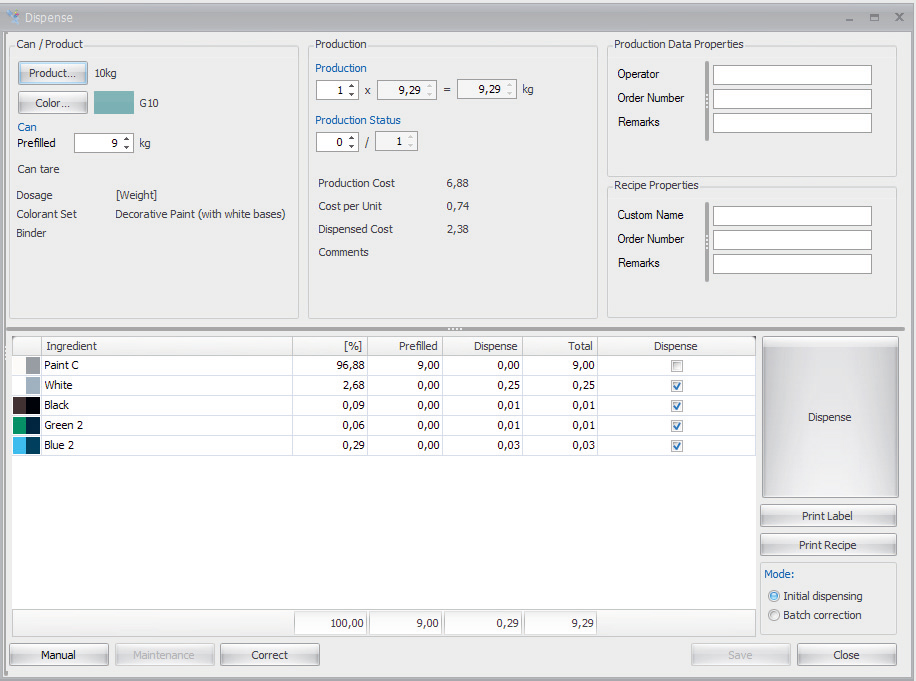
Task: Increase Production quantity with up arrow
Action: pos(352,86)
